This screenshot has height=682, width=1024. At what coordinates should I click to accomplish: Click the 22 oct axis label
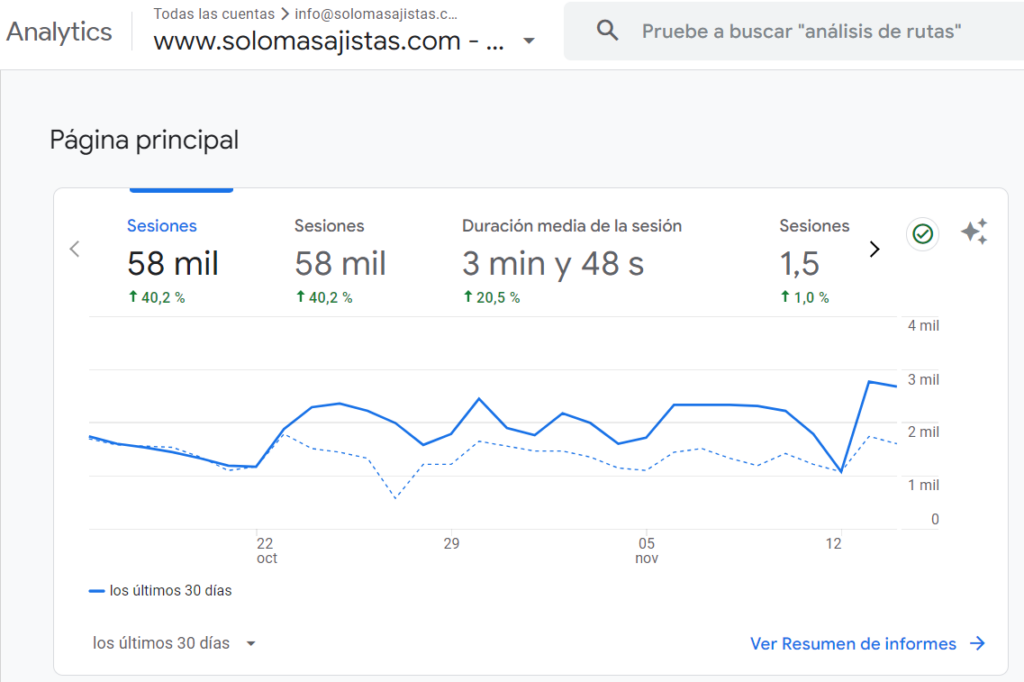coord(266,551)
